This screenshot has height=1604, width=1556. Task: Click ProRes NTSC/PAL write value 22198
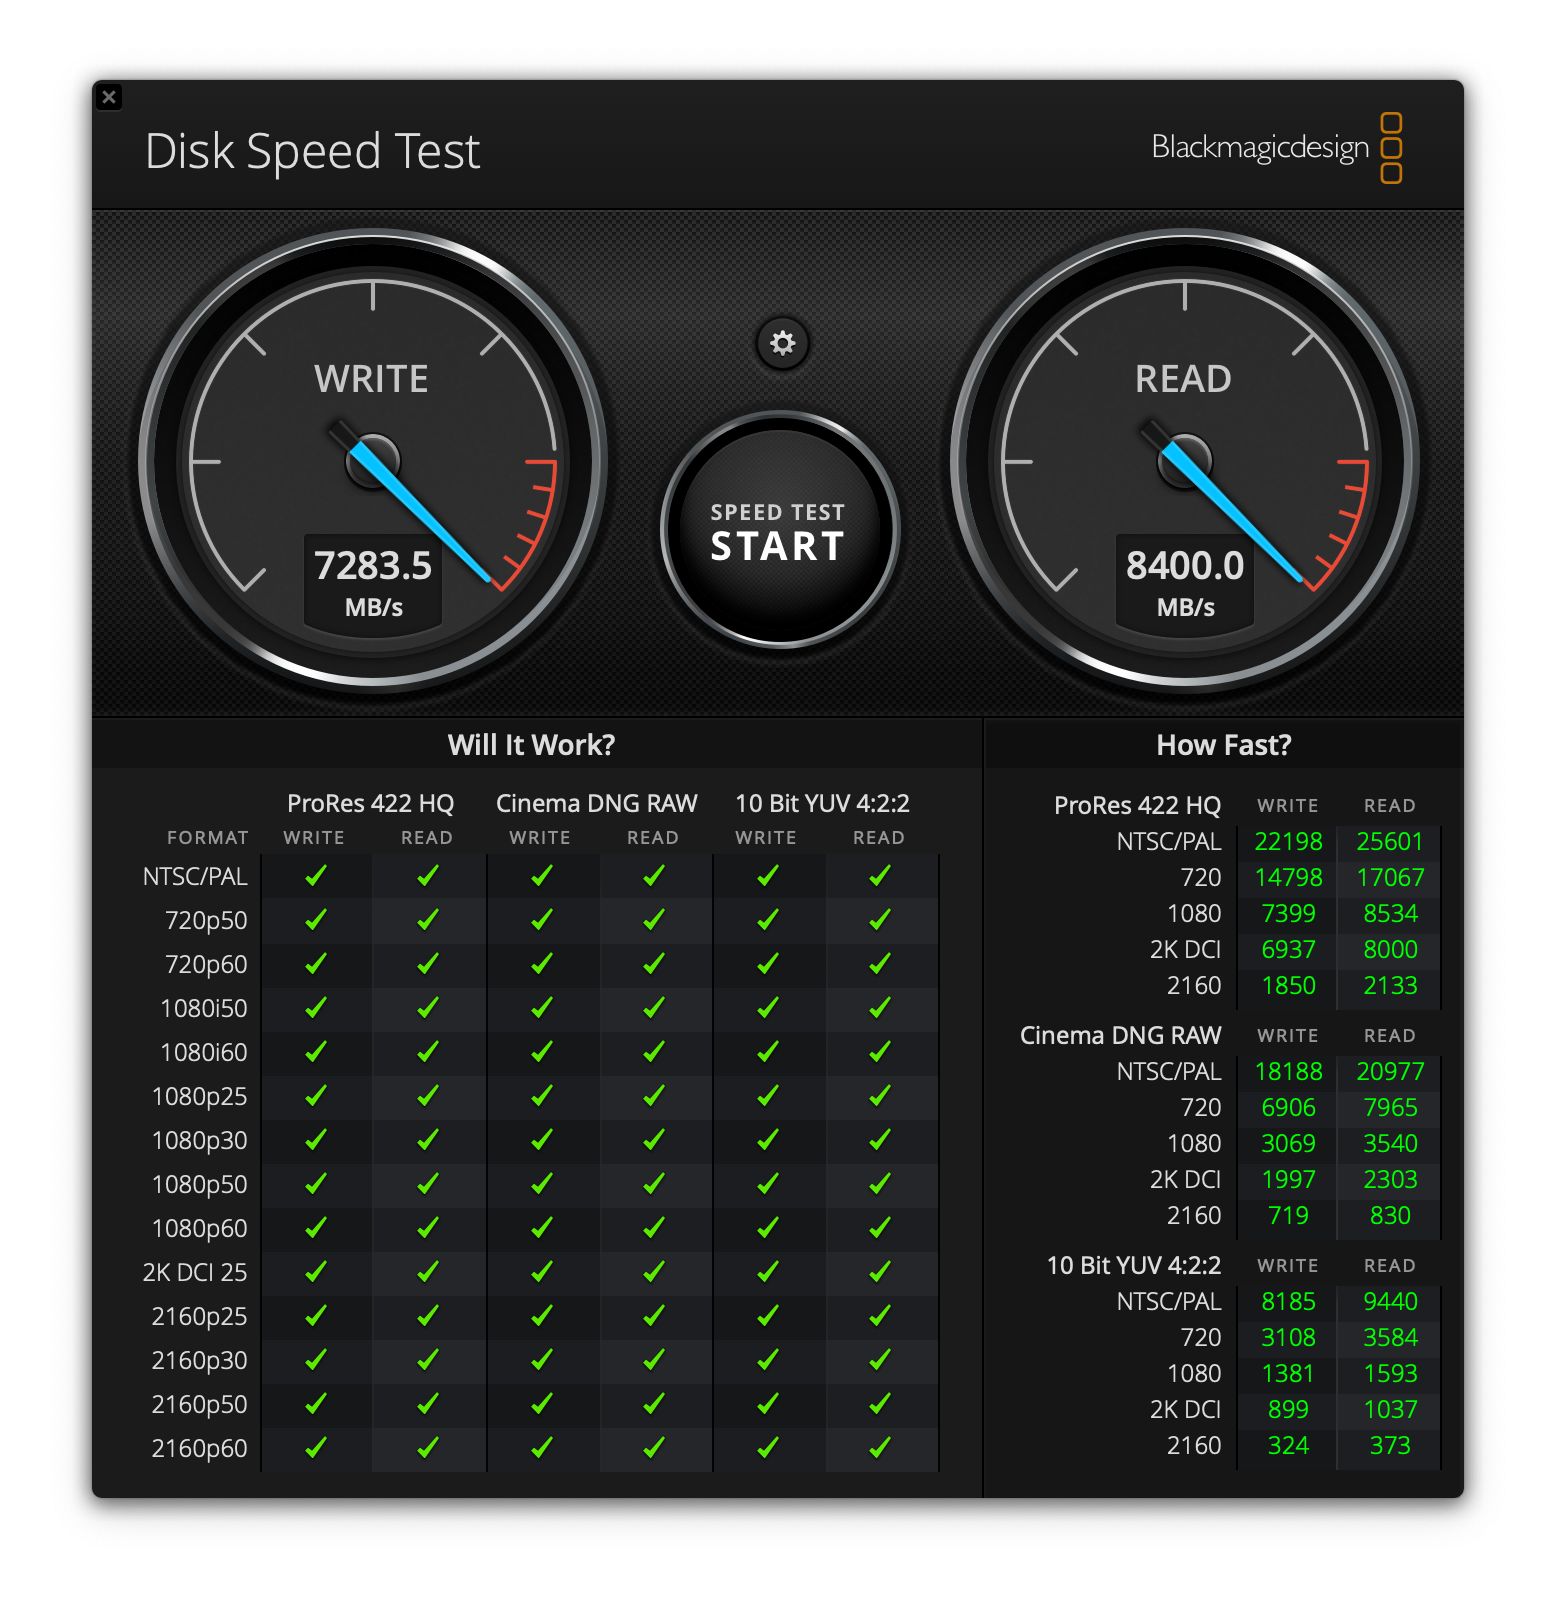(x=1288, y=842)
